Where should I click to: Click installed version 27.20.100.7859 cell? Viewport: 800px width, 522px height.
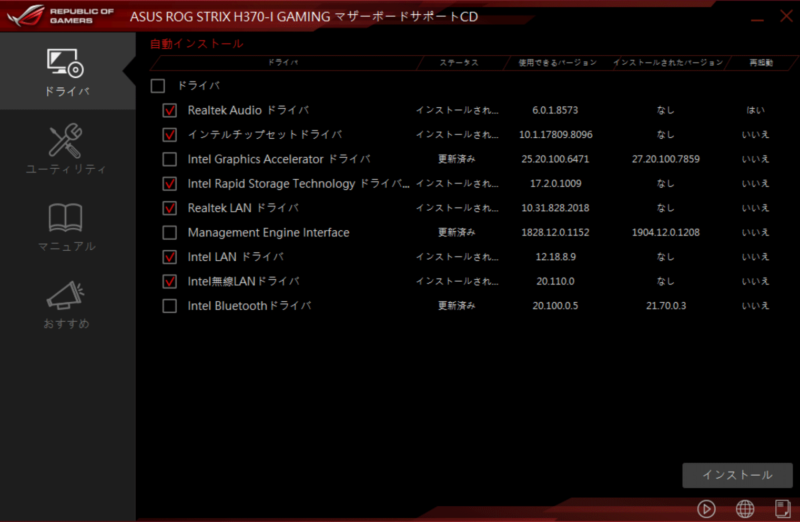coord(666,159)
